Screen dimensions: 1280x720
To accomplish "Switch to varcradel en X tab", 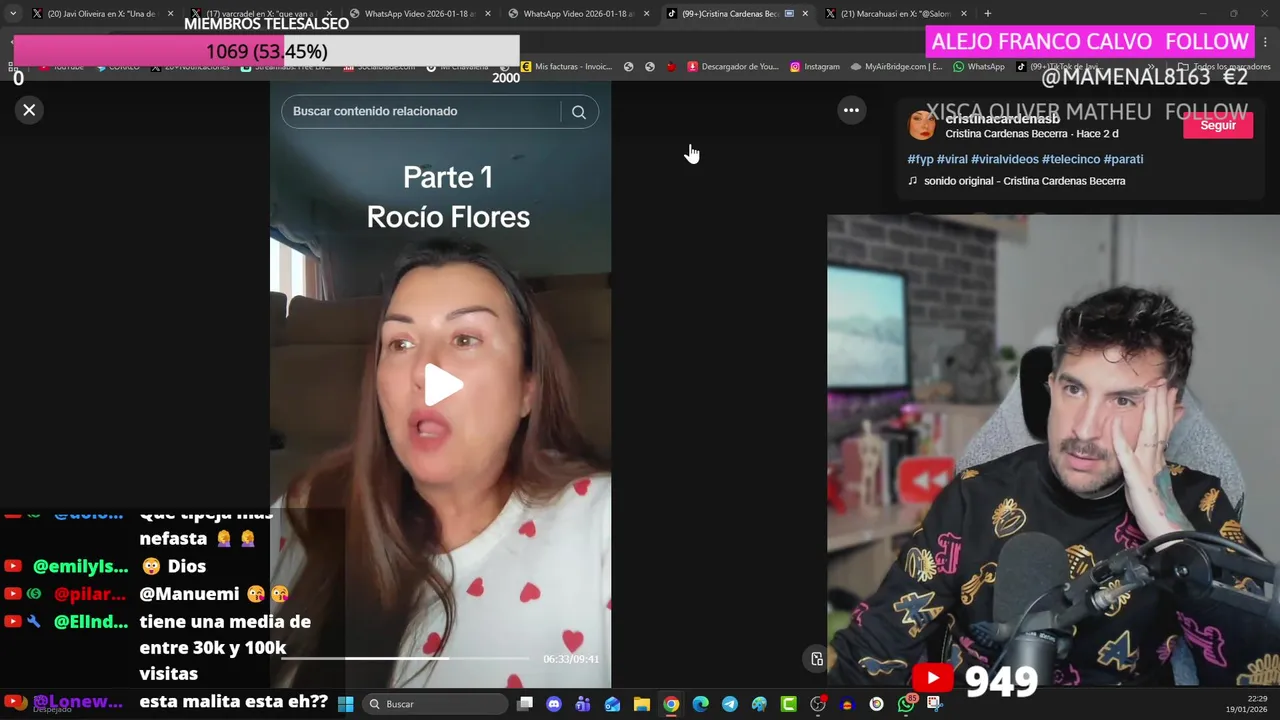I will [x=258, y=14].
